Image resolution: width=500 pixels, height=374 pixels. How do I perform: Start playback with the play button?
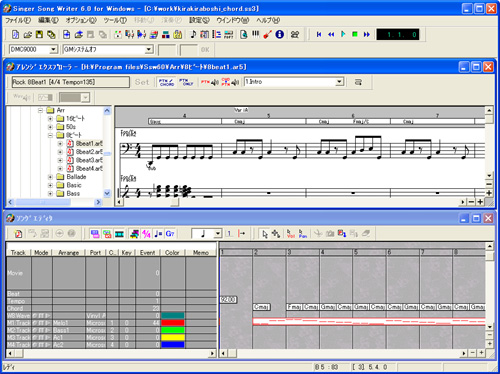[343, 34]
